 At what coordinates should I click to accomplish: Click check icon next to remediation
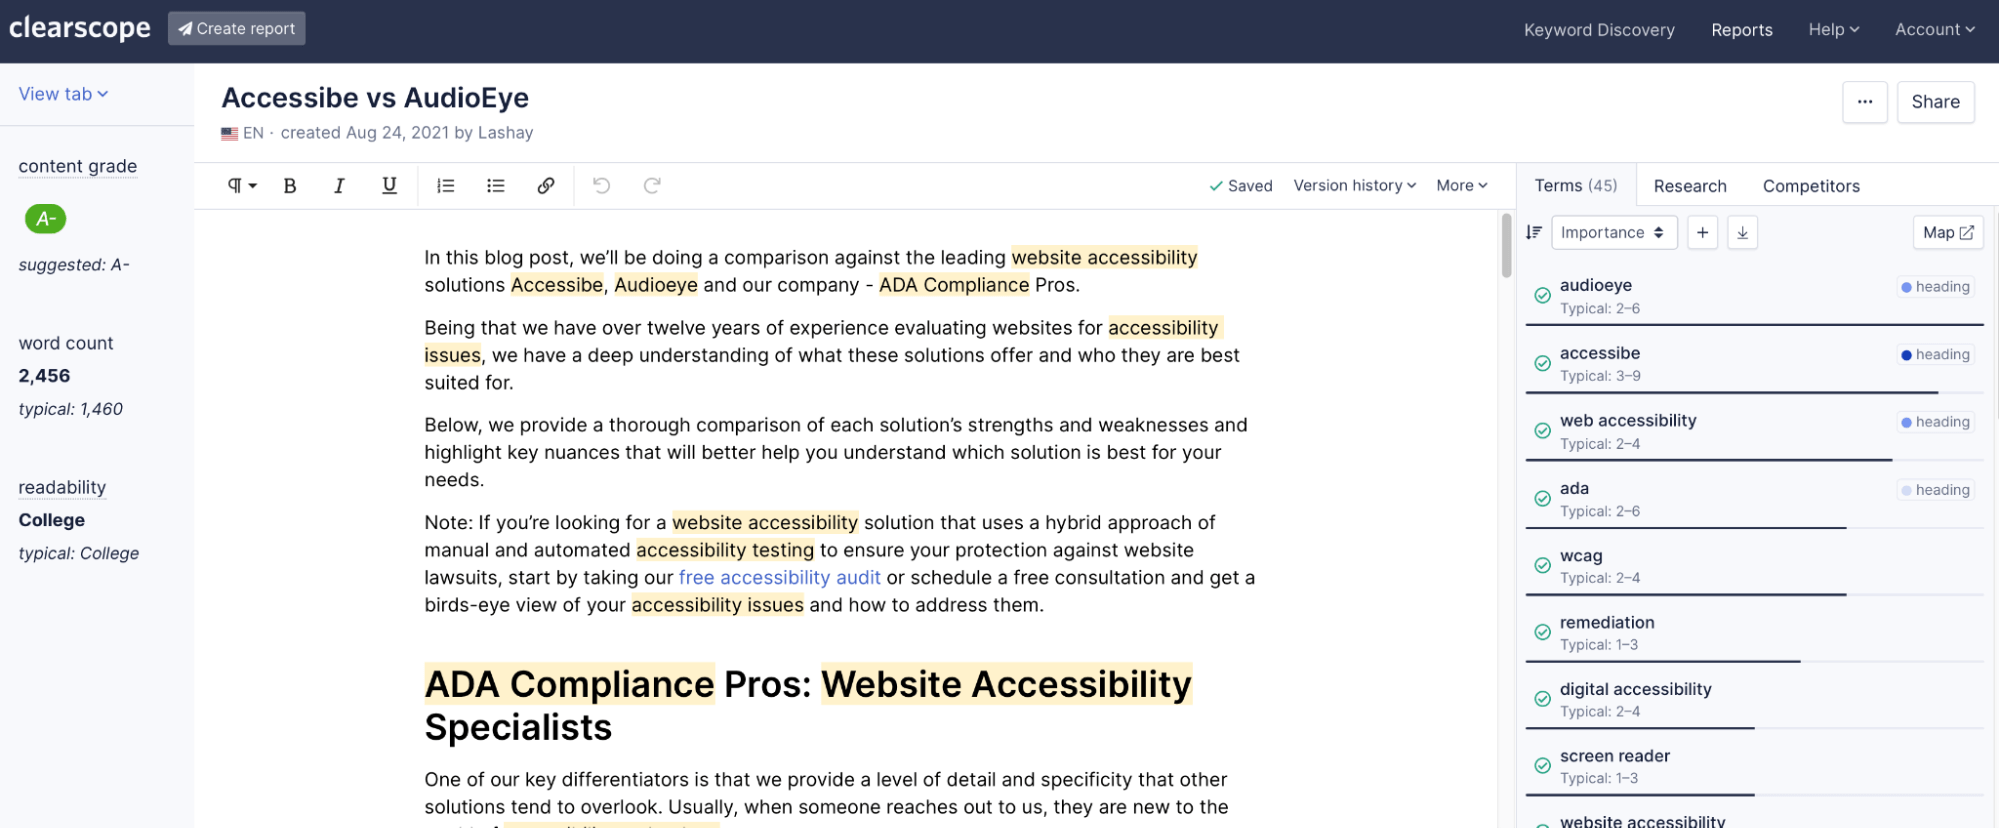(1542, 633)
